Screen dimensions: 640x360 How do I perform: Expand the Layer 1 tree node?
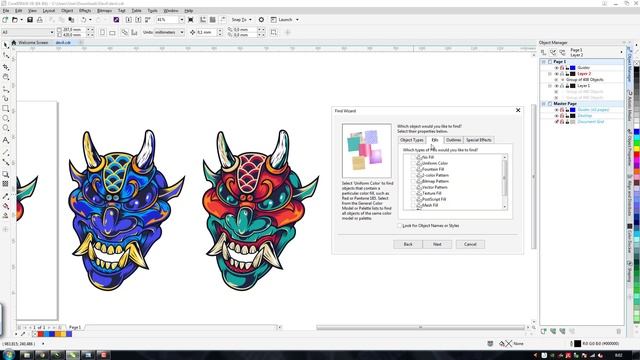tap(550, 86)
